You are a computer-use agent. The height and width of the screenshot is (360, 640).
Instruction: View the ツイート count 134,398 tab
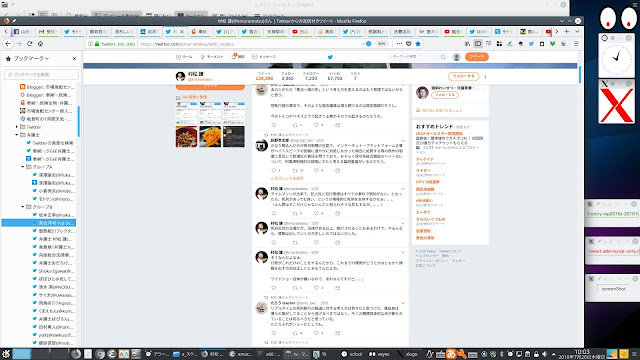pyautogui.click(x=264, y=76)
